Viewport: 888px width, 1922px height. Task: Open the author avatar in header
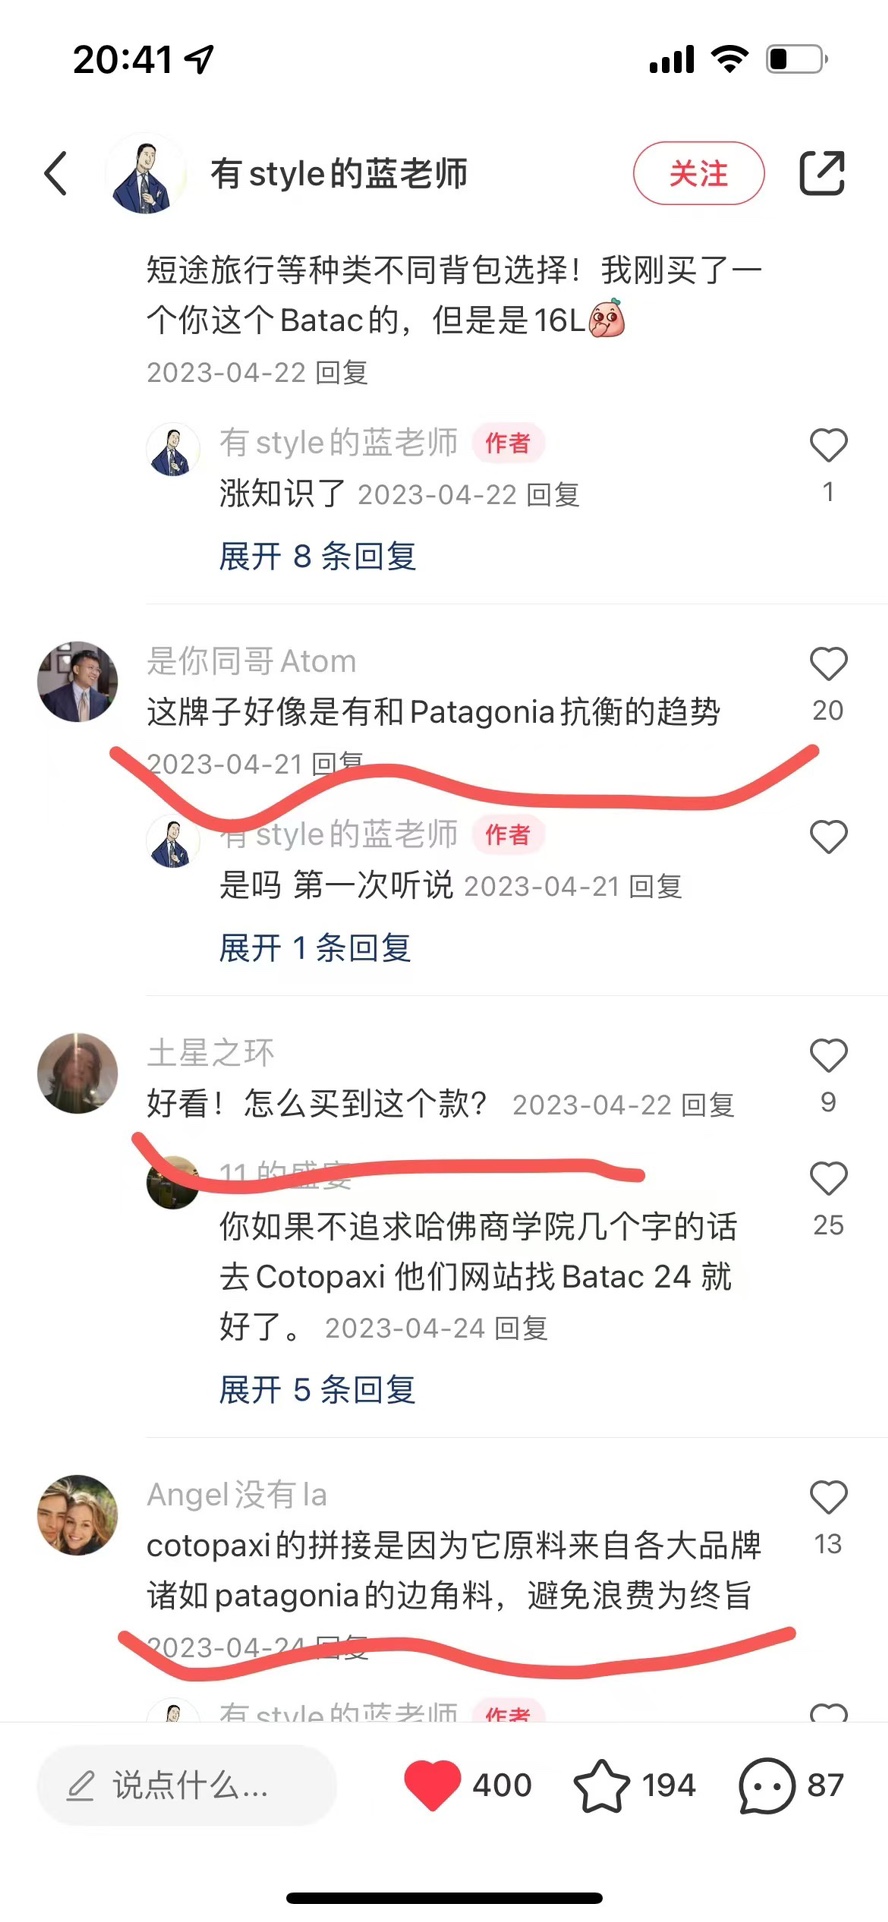(146, 175)
